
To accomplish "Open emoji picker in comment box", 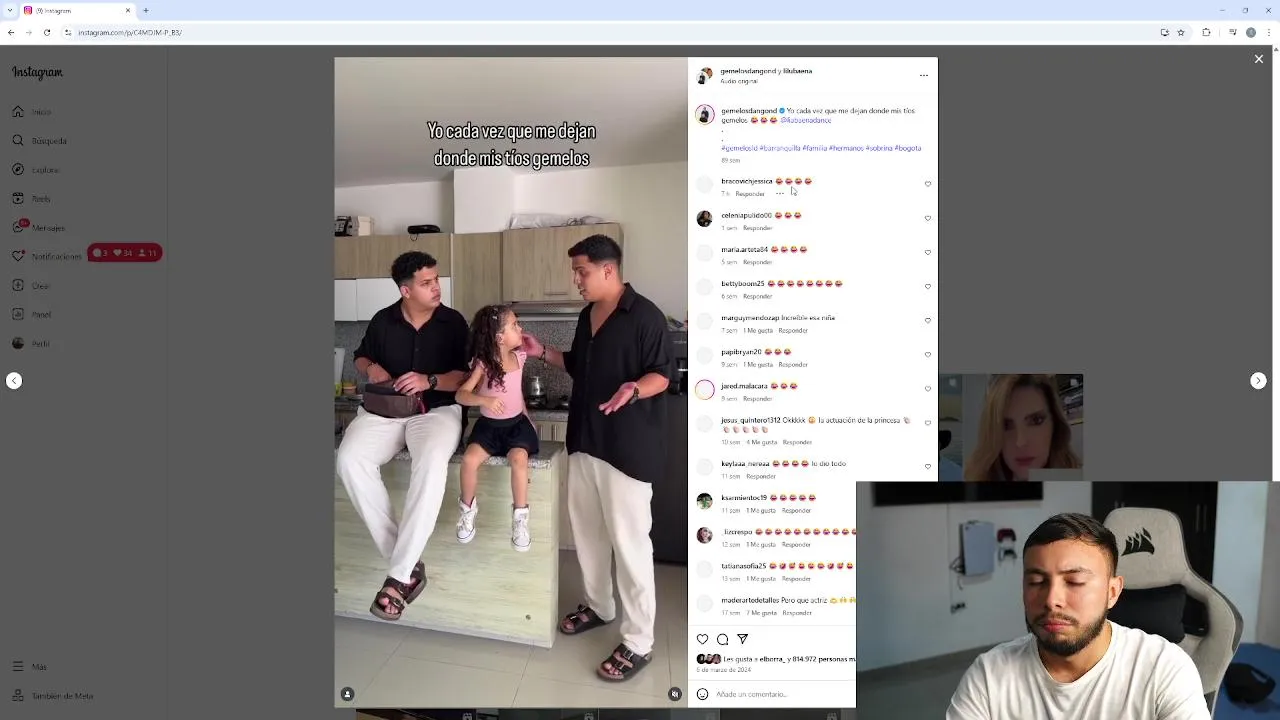I will point(702,694).
